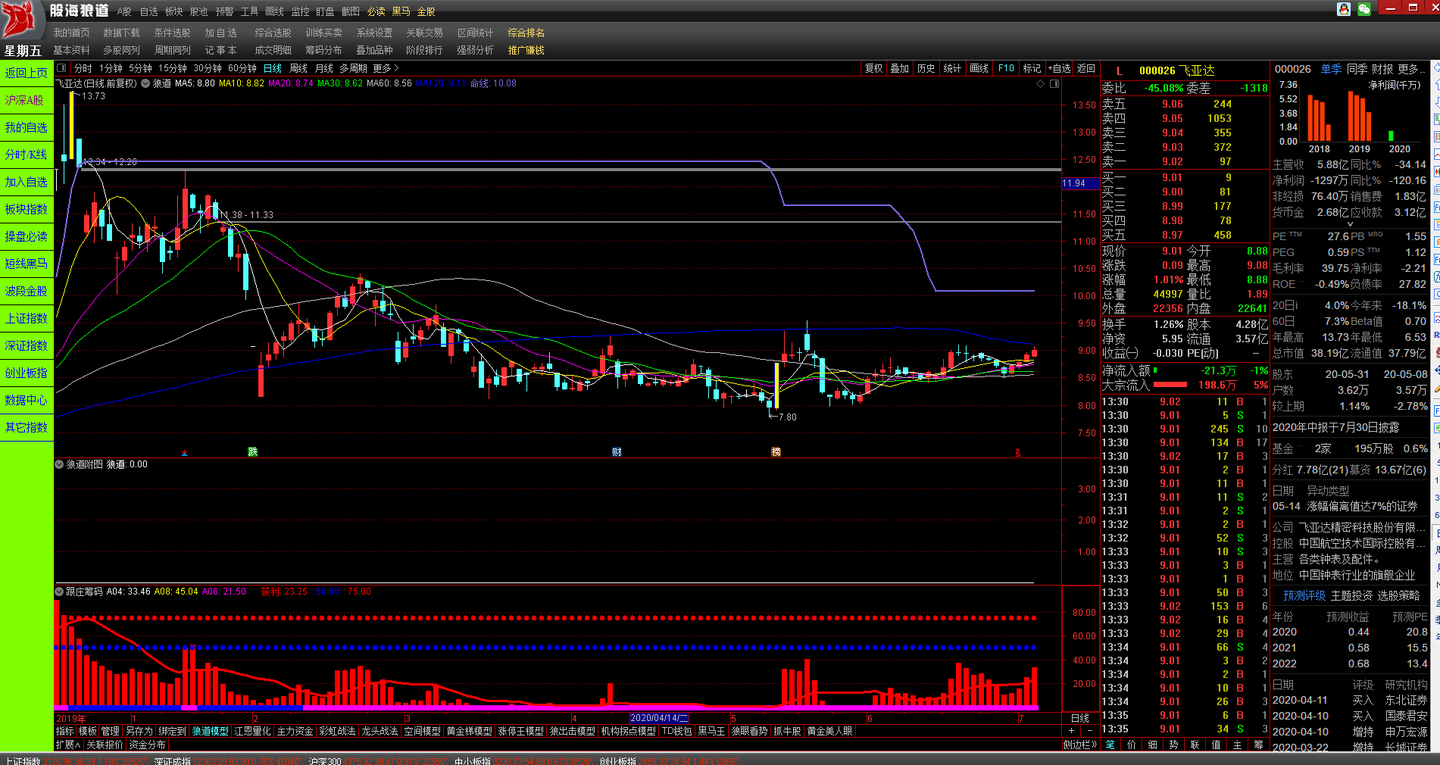Select the 狼道模型 indicator tab
This screenshot has width=1440, height=765.
(x=210, y=731)
